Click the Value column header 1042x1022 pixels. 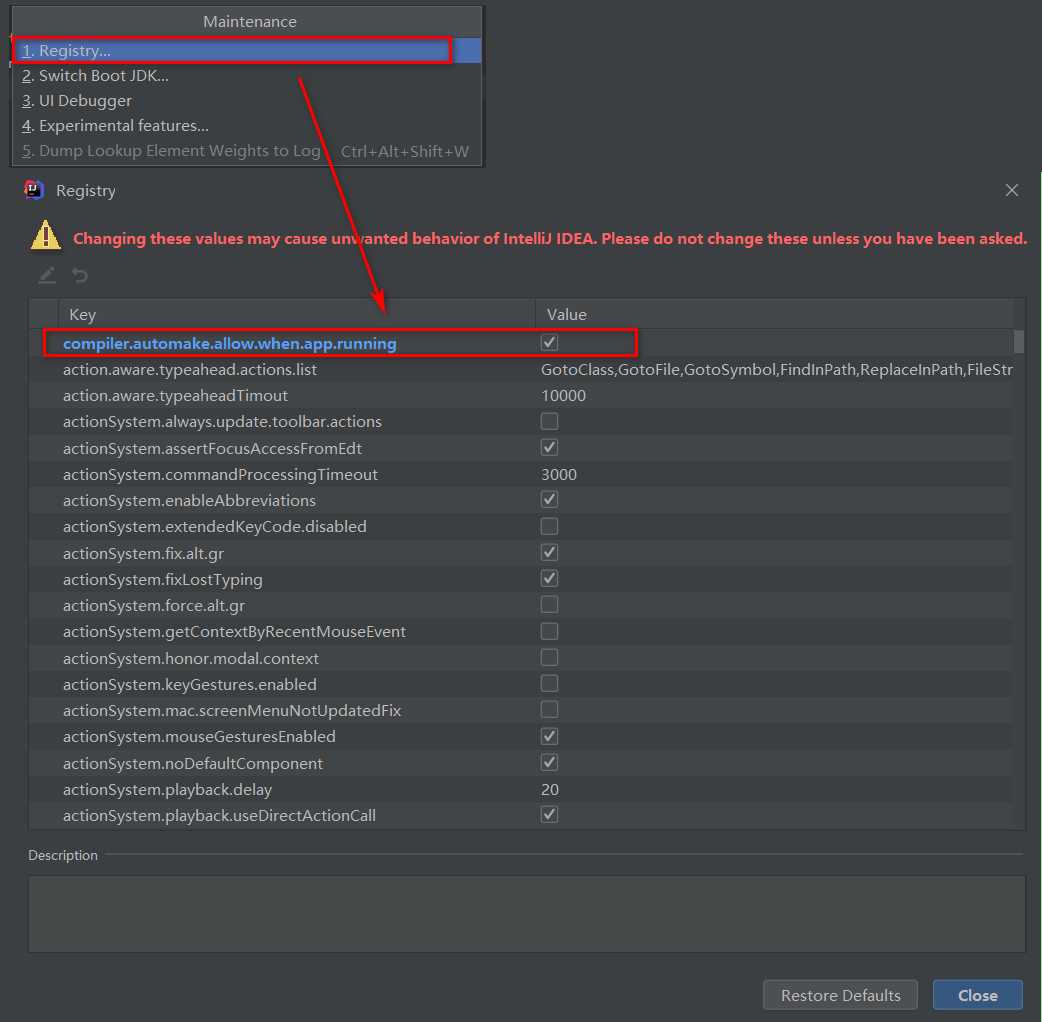774,314
